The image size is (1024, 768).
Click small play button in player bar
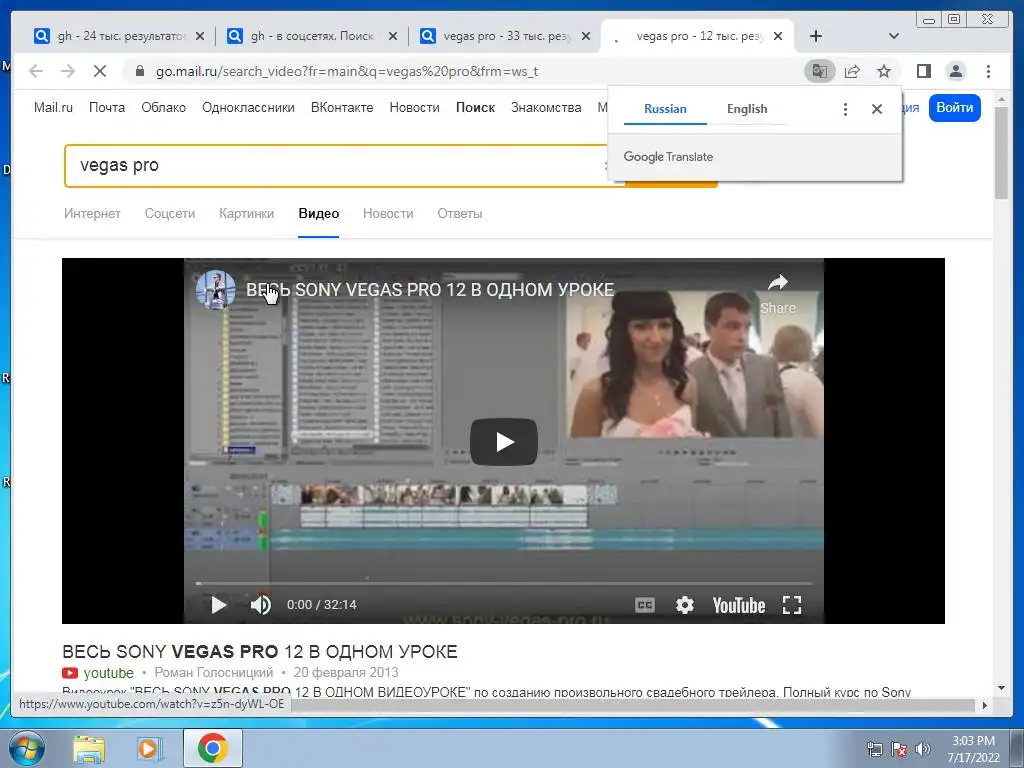pyautogui.click(x=219, y=605)
